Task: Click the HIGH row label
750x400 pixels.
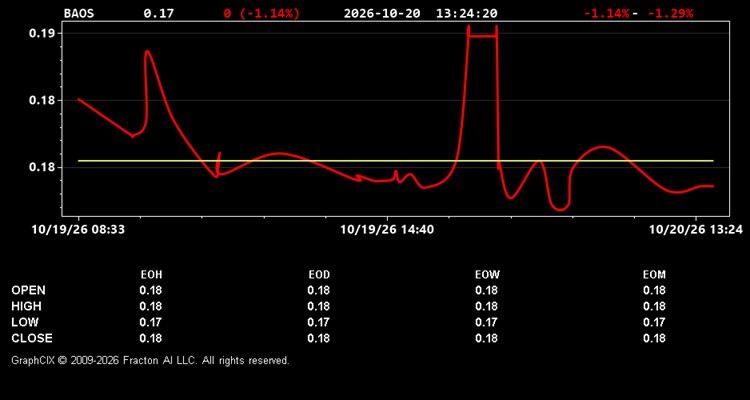Action: 26,306
